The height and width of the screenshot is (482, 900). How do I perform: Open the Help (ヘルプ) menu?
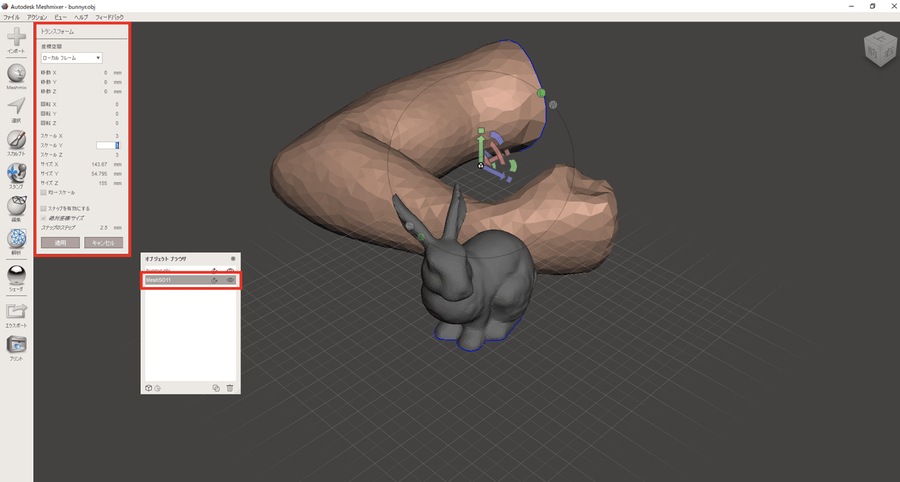point(81,18)
